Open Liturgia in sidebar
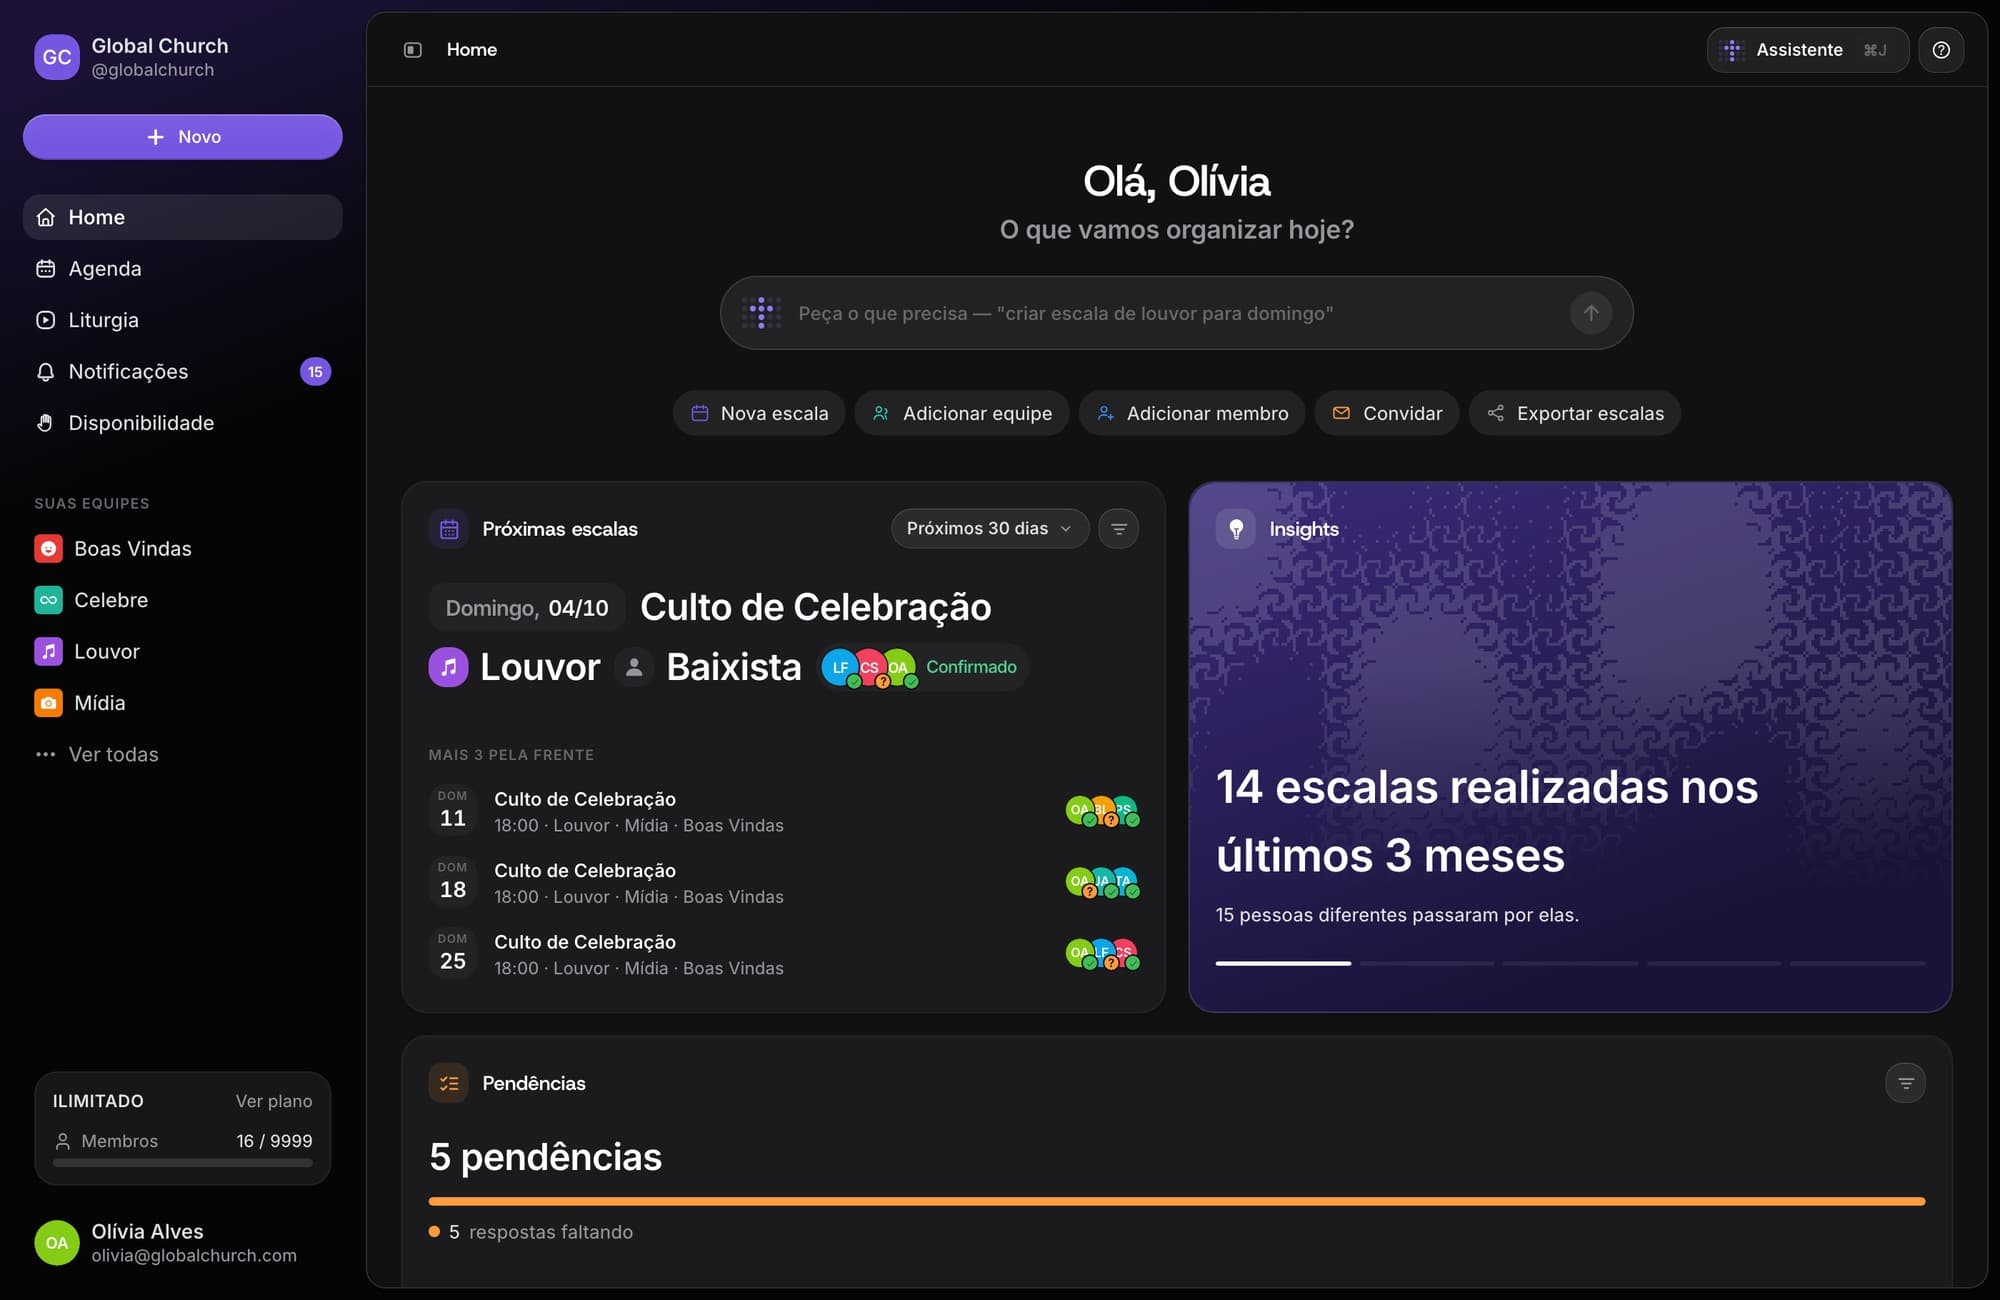This screenshot has height=1300, width=2000. click(x=183, y=320)
